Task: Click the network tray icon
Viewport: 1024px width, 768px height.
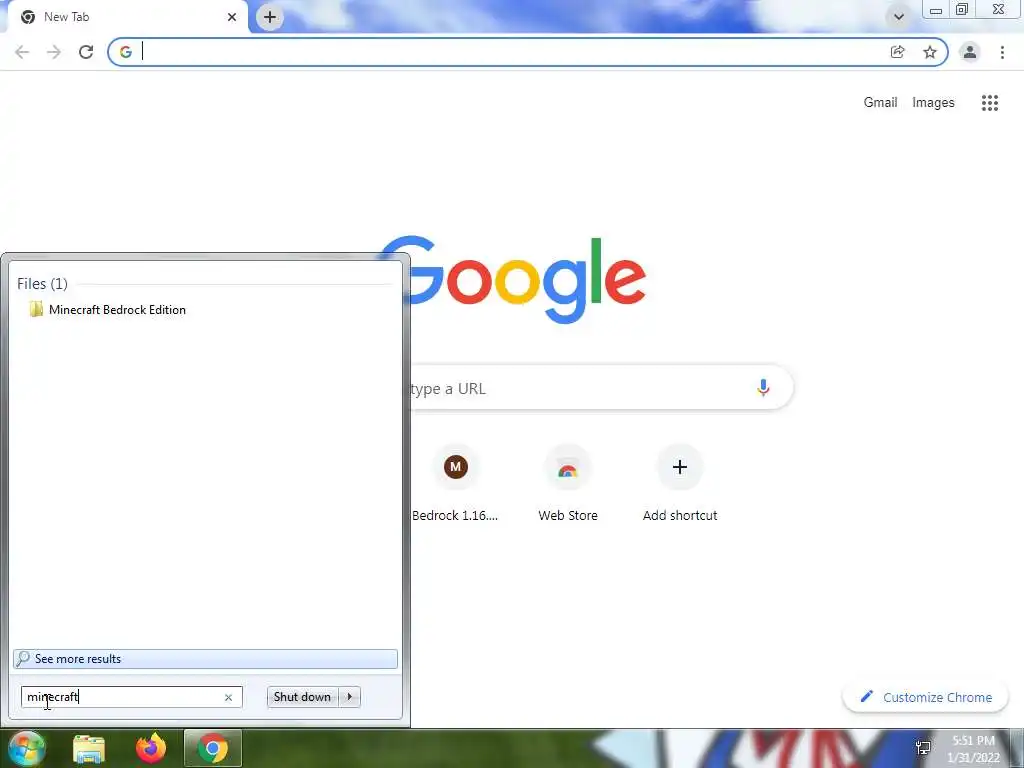Action: pos(923,748)
